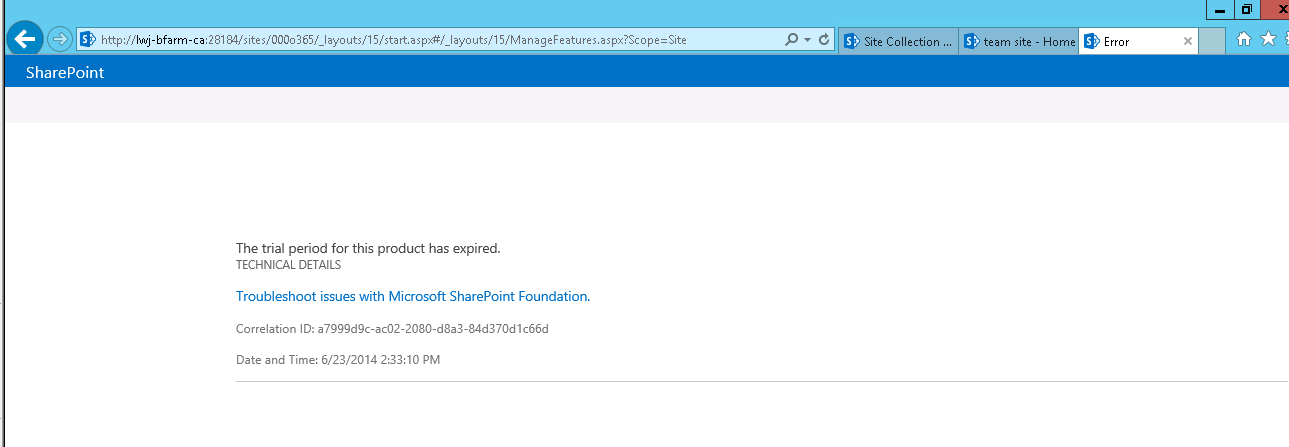Click the browser Forward arrow button
The height and width of the screenshot is (447, 1289).
[60, 40]
